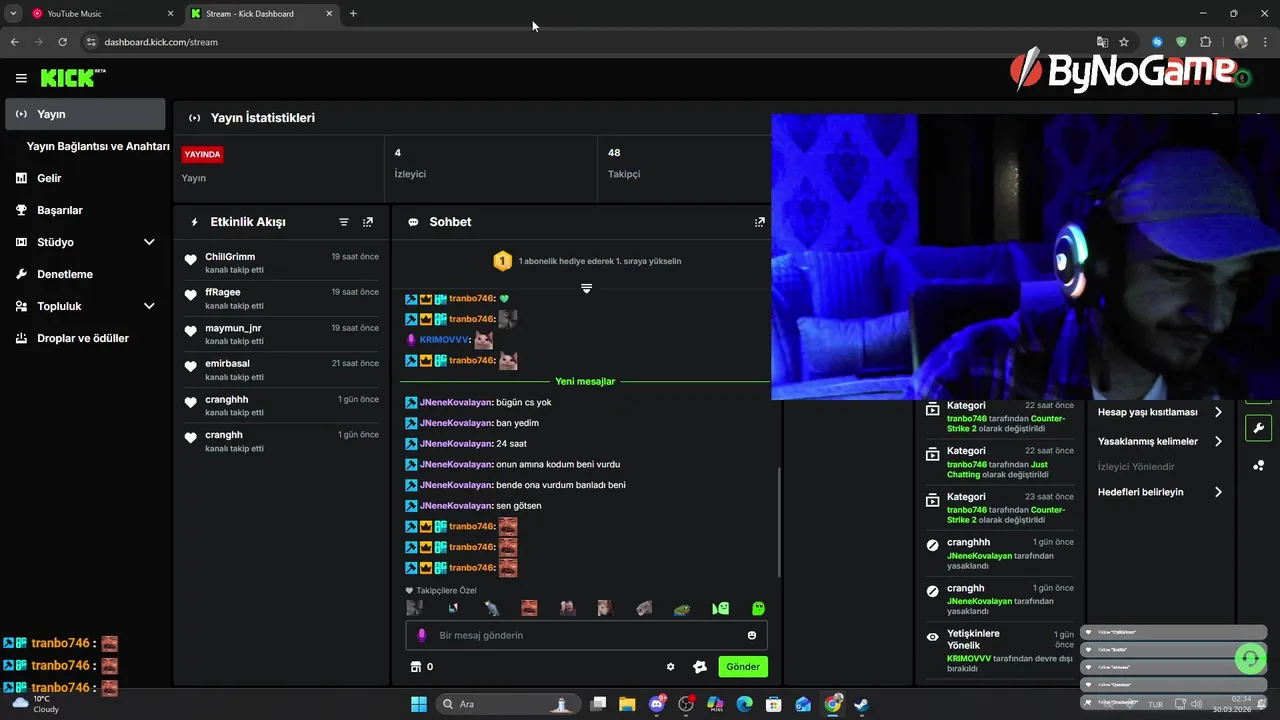
Task: Open the hamburger menu beside Kick logo
Action: tap(21, 78)
